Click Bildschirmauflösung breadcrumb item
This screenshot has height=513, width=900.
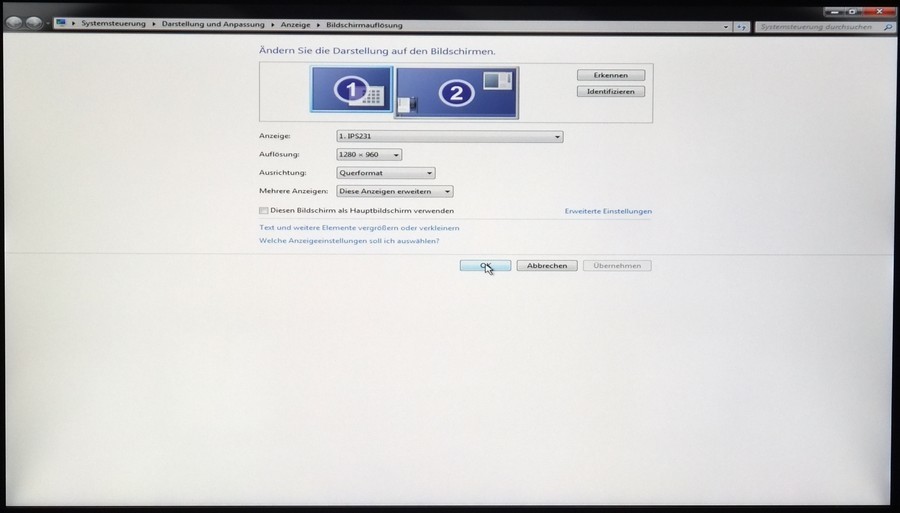364,25
